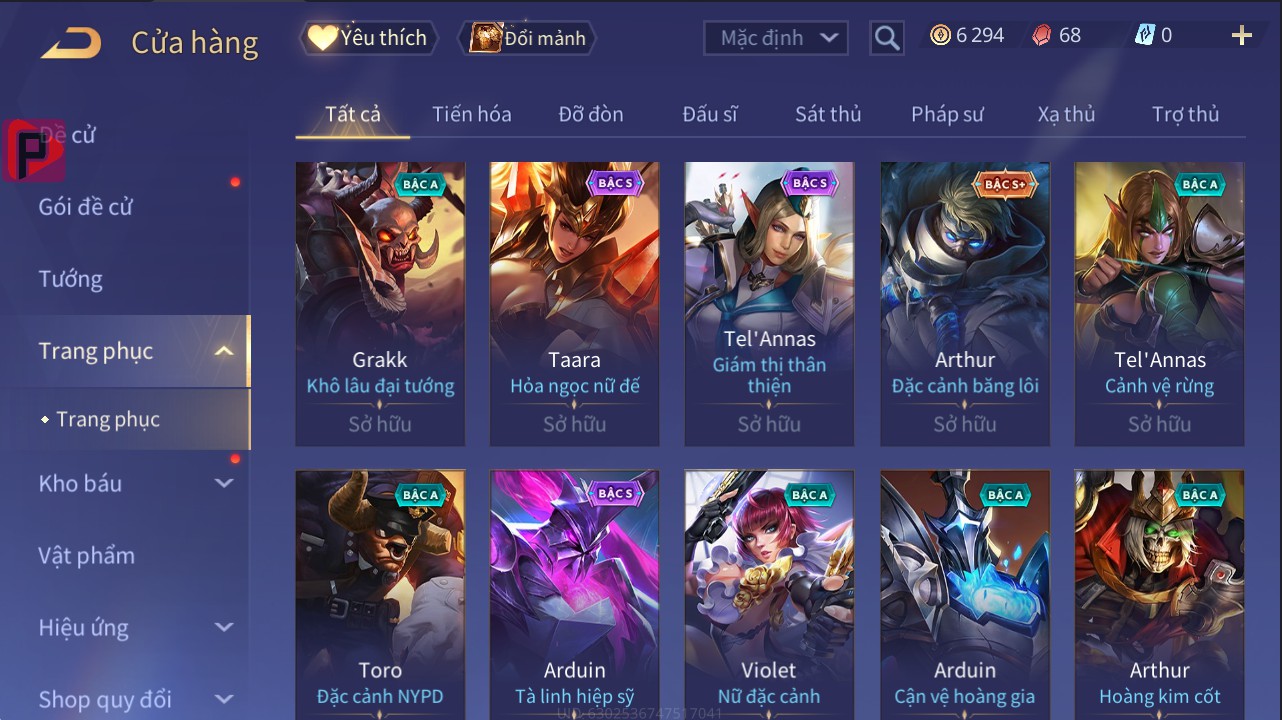Switch to the Pháp sư tab
This screenshot has width=1282, height=720.
pos(947,114)
